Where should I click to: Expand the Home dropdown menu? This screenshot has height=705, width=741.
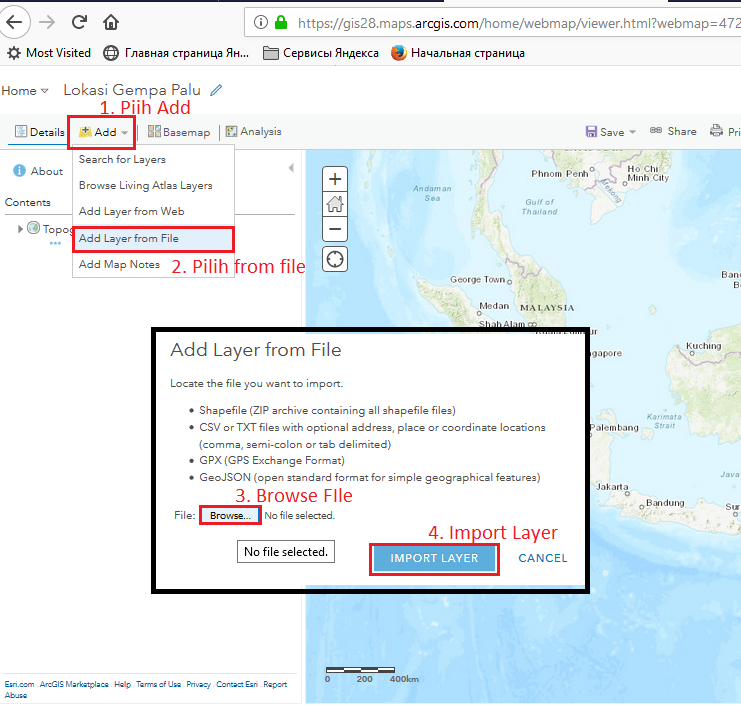point(25,90)
